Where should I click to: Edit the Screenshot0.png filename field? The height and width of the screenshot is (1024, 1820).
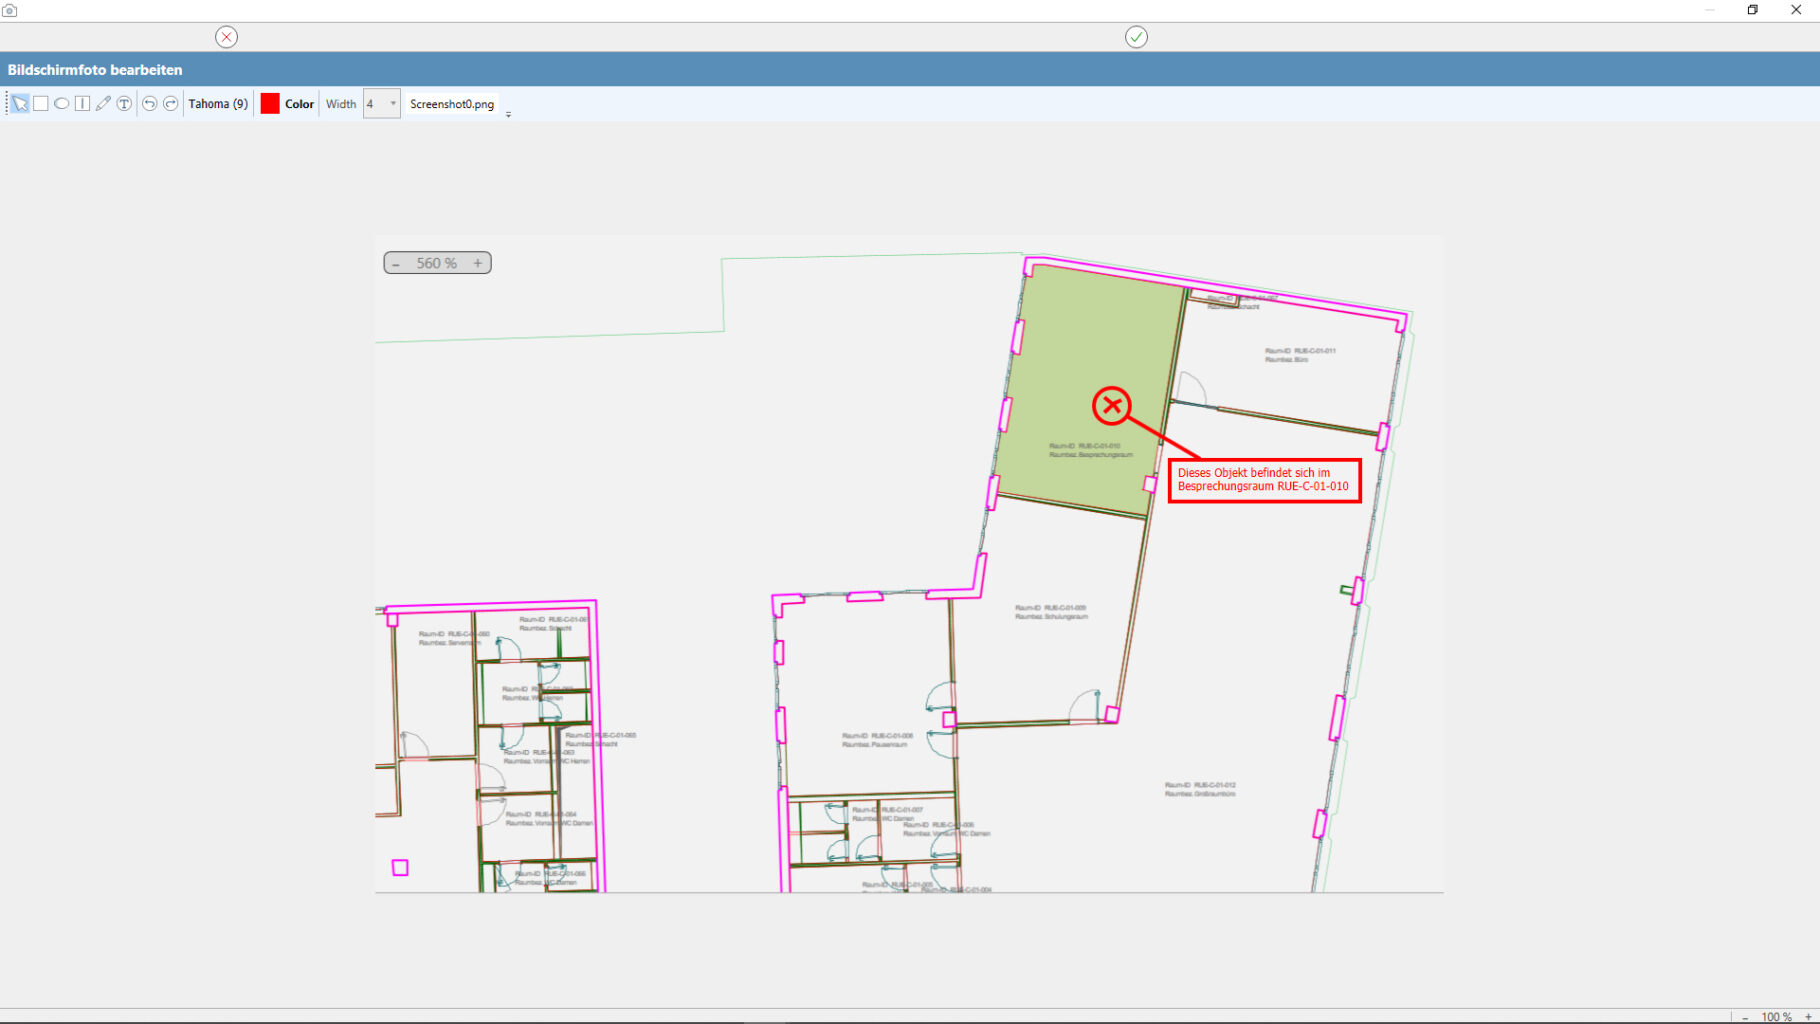click(452, 104)
